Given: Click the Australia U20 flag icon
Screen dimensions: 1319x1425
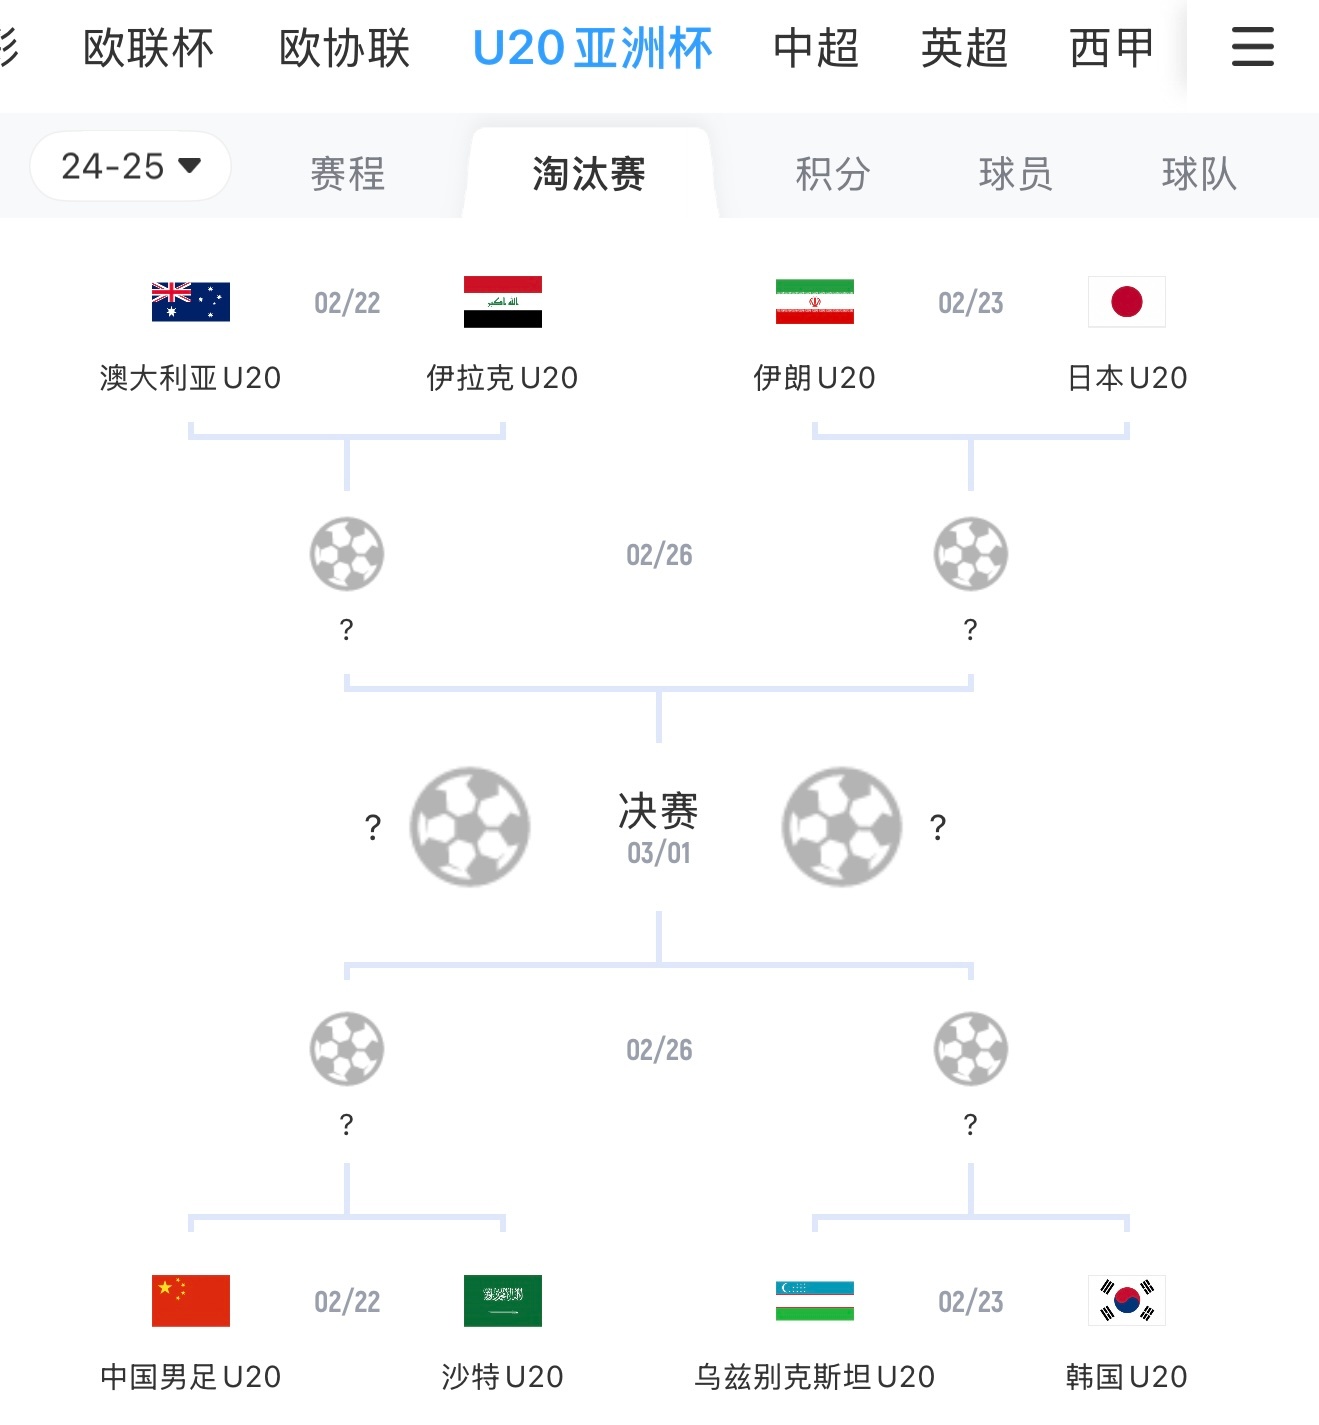Looking at the screenshot, I should pos(190,302).
